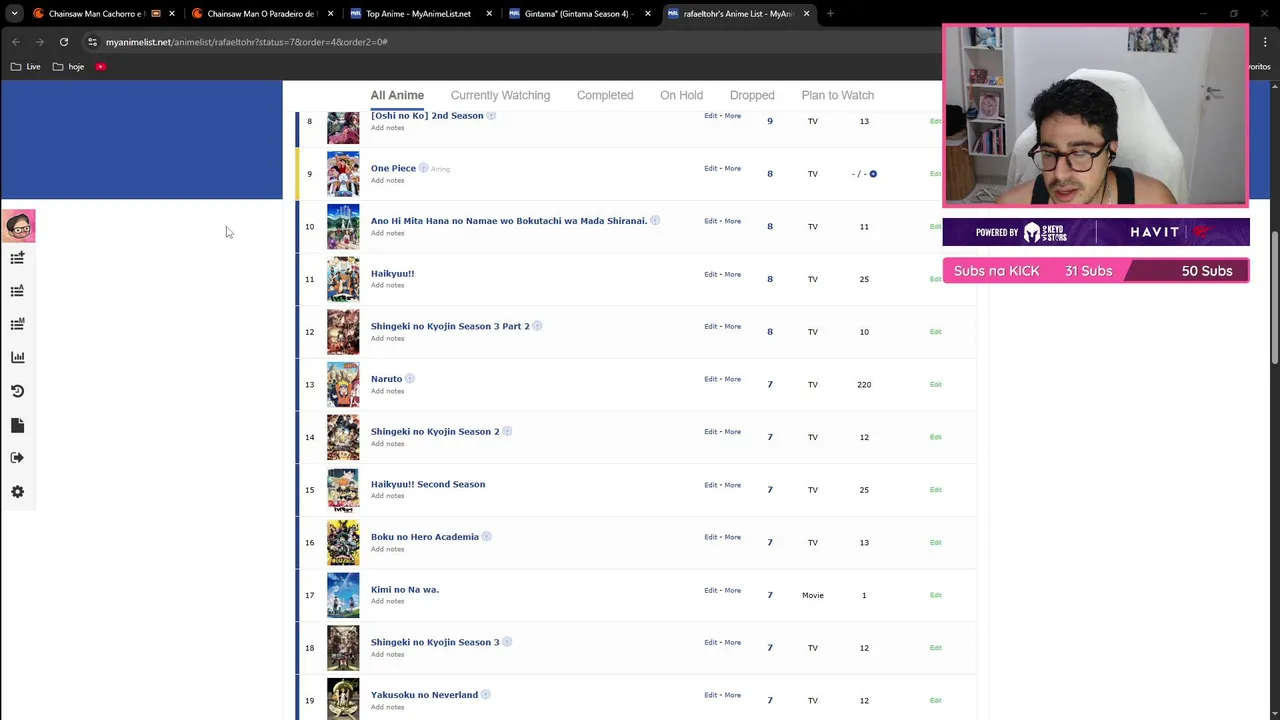The height and width of the screenshot is (720, 1280).
Task: Click score 8 on Ano Hi Mita Hana row
Action: [x=770, y=227]
